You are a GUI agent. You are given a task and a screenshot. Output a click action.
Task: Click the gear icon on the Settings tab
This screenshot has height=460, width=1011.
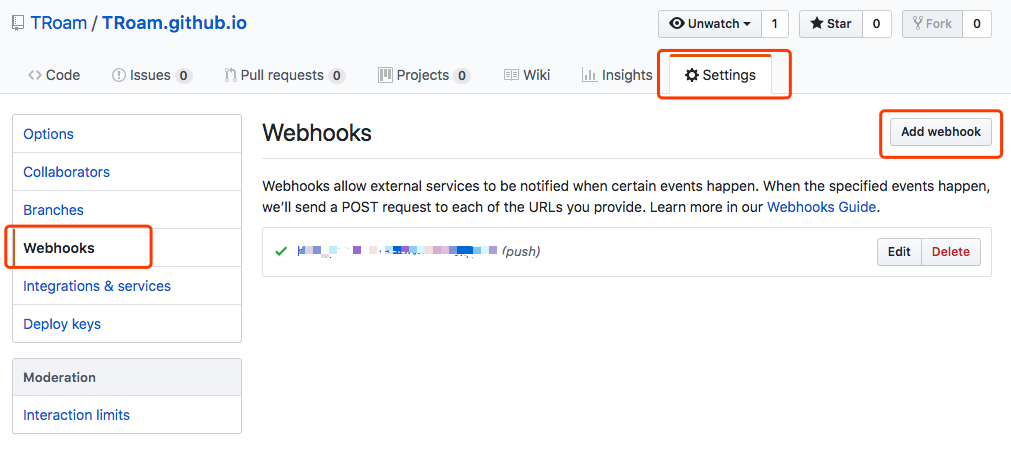692,75
